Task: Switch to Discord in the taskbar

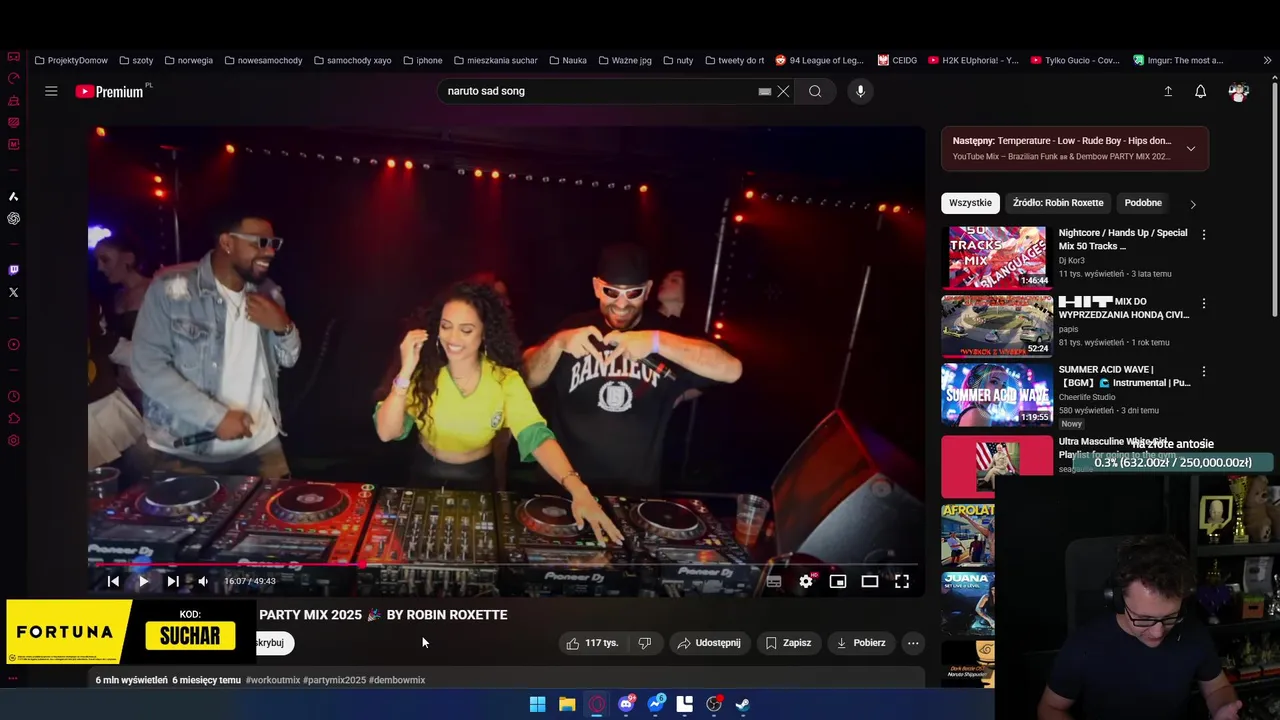Action: (x=626, y=704)
